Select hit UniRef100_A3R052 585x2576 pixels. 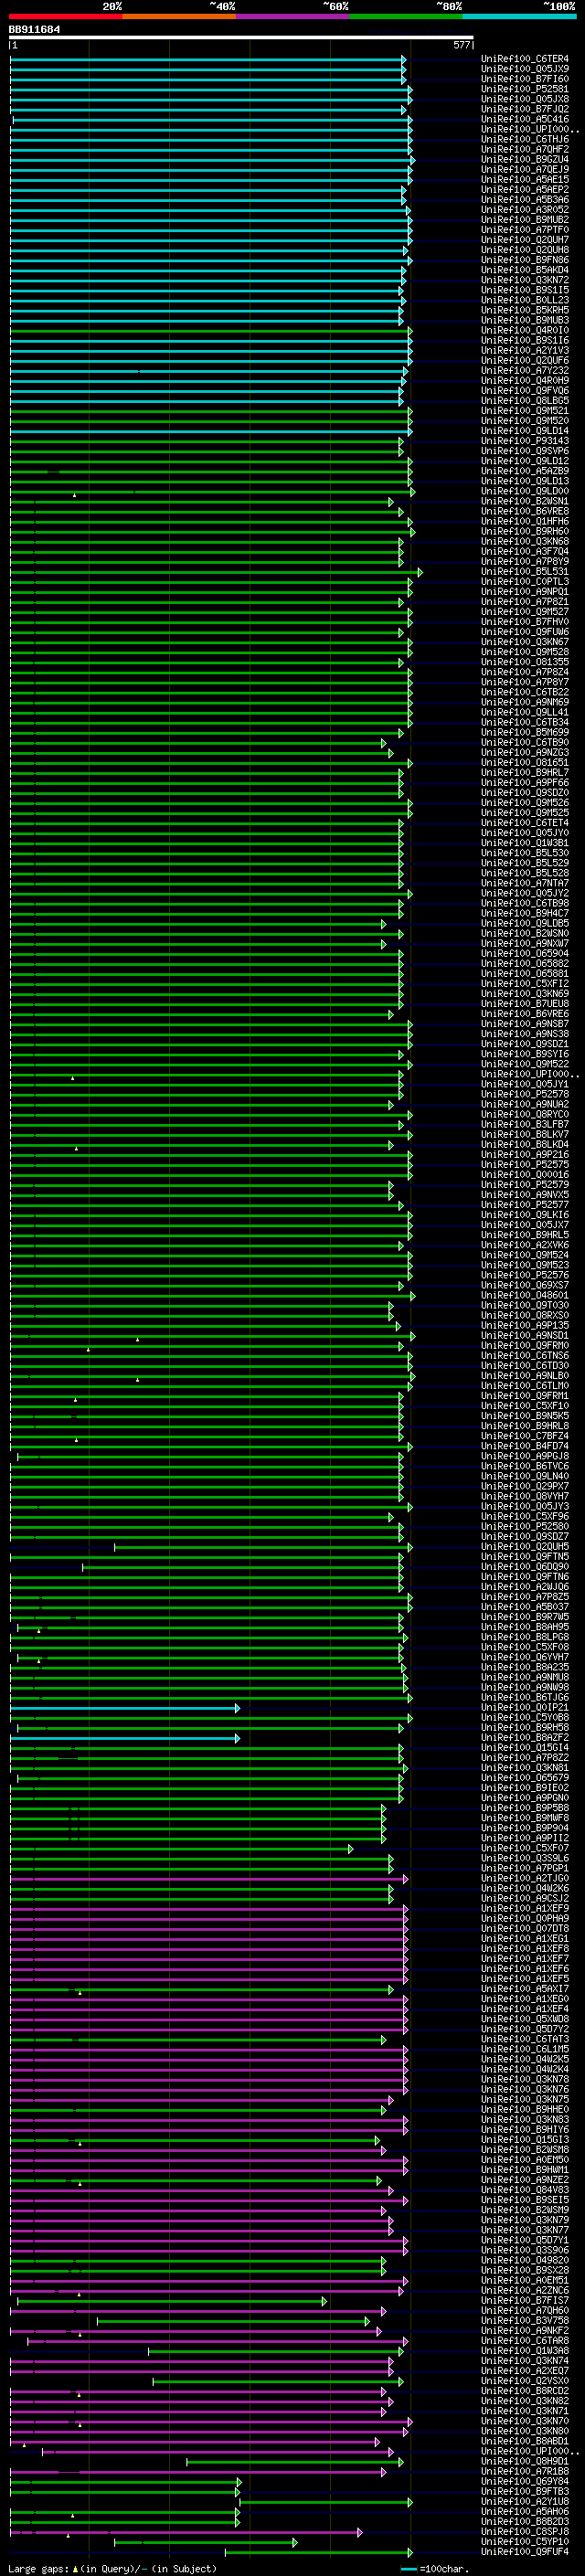tap(524, 210)
